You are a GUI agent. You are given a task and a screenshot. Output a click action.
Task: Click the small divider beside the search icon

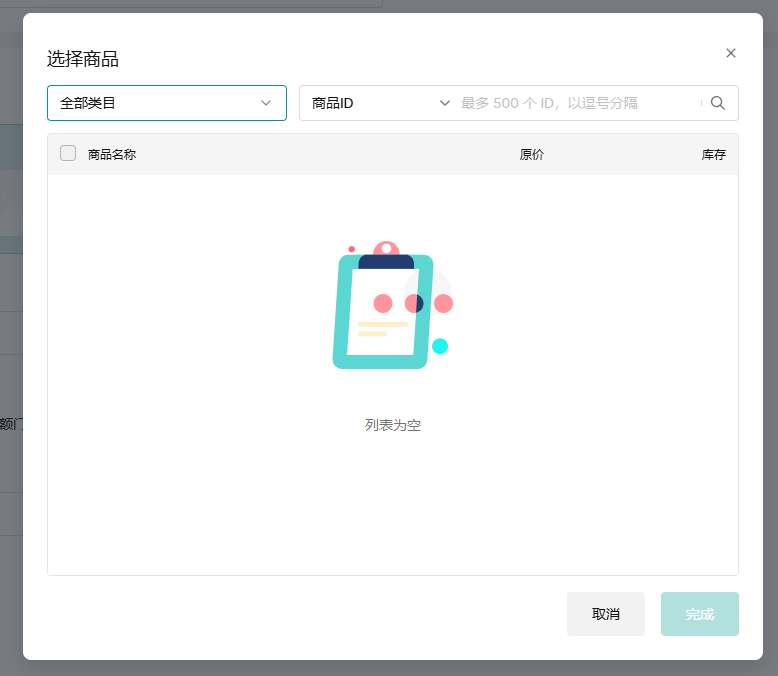[x=702, y=103]
